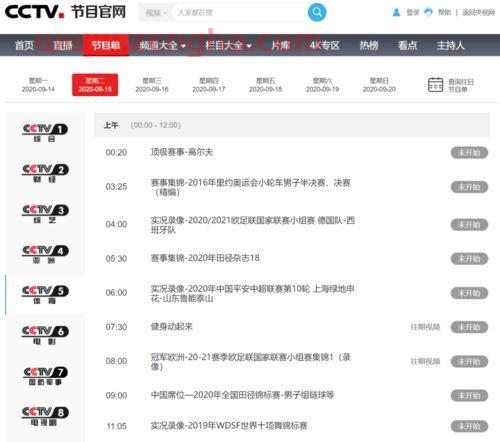
Task: Click the CCTV 节目官网 logo
Action: coord(65,12)
